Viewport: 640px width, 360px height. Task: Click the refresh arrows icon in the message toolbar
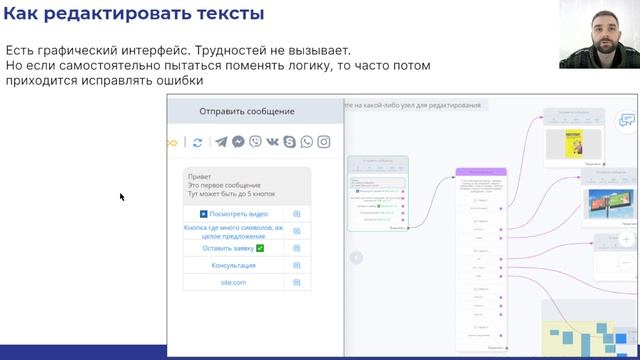coord(198,142)
